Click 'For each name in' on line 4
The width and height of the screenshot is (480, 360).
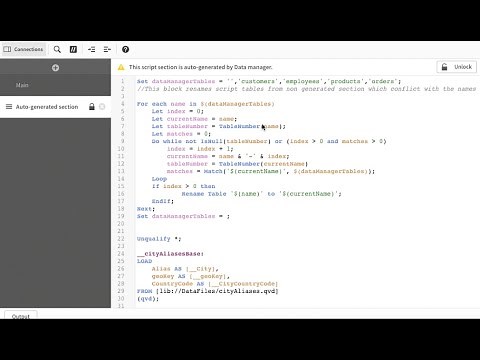[x=167, y=104]
